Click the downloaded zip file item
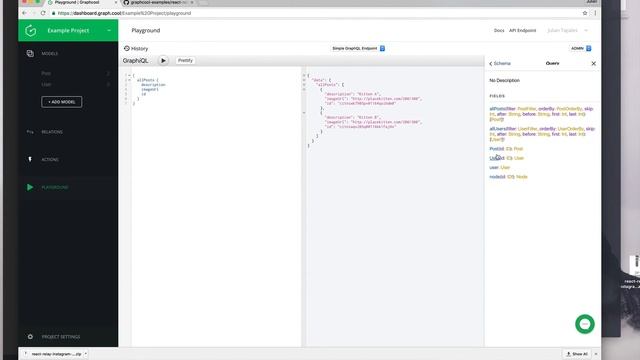Viewport: 640px width, 360px height. [56, 354]
